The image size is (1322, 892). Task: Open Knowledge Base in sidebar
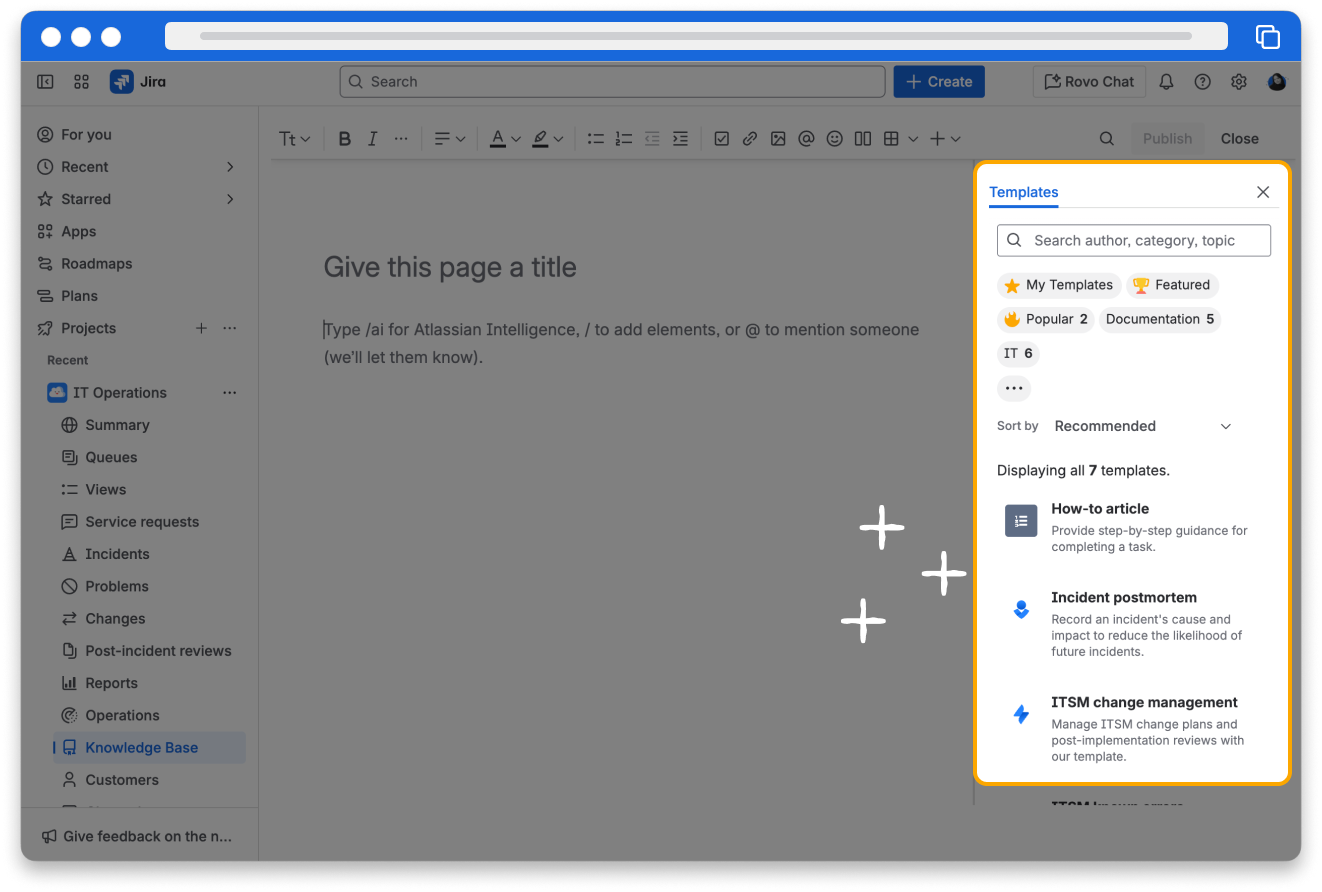point(141,748)
